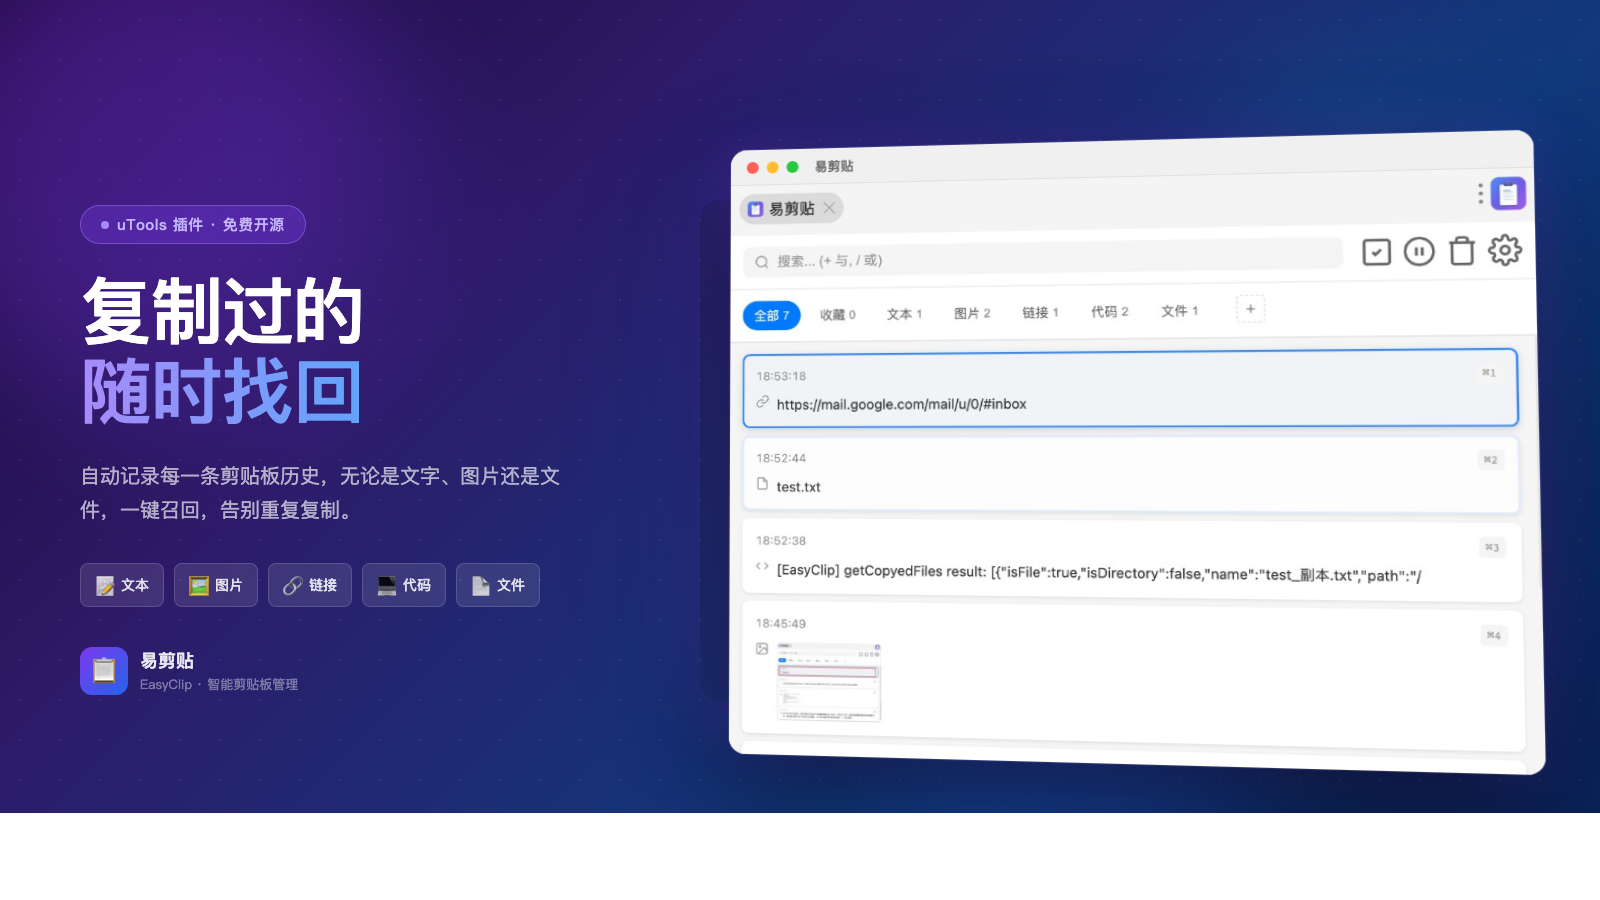The width and height of the screenshot is (1600, 900).
Task: Click the 随时找回 headline text
Action: pyautogui.click(x=222, y=392)
